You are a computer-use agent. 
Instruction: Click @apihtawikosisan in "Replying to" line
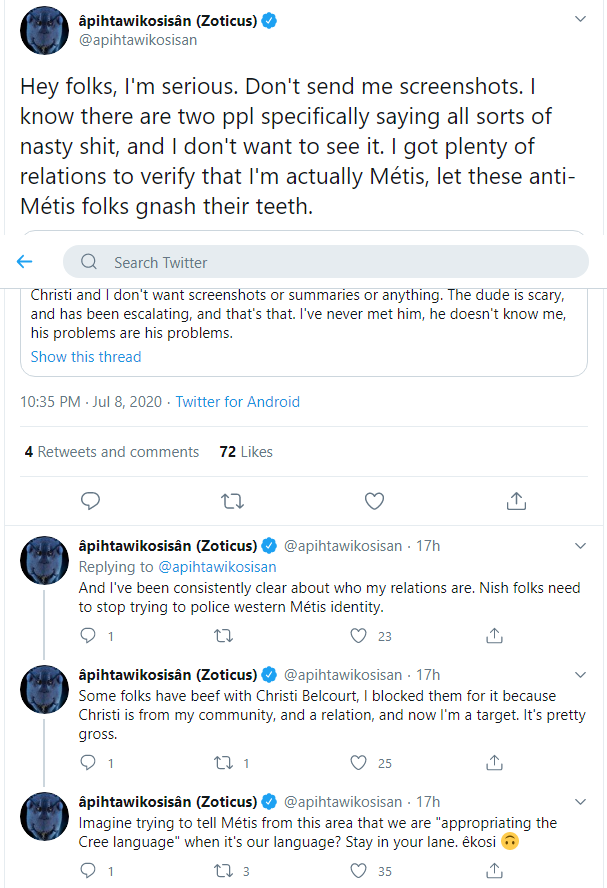209,567
